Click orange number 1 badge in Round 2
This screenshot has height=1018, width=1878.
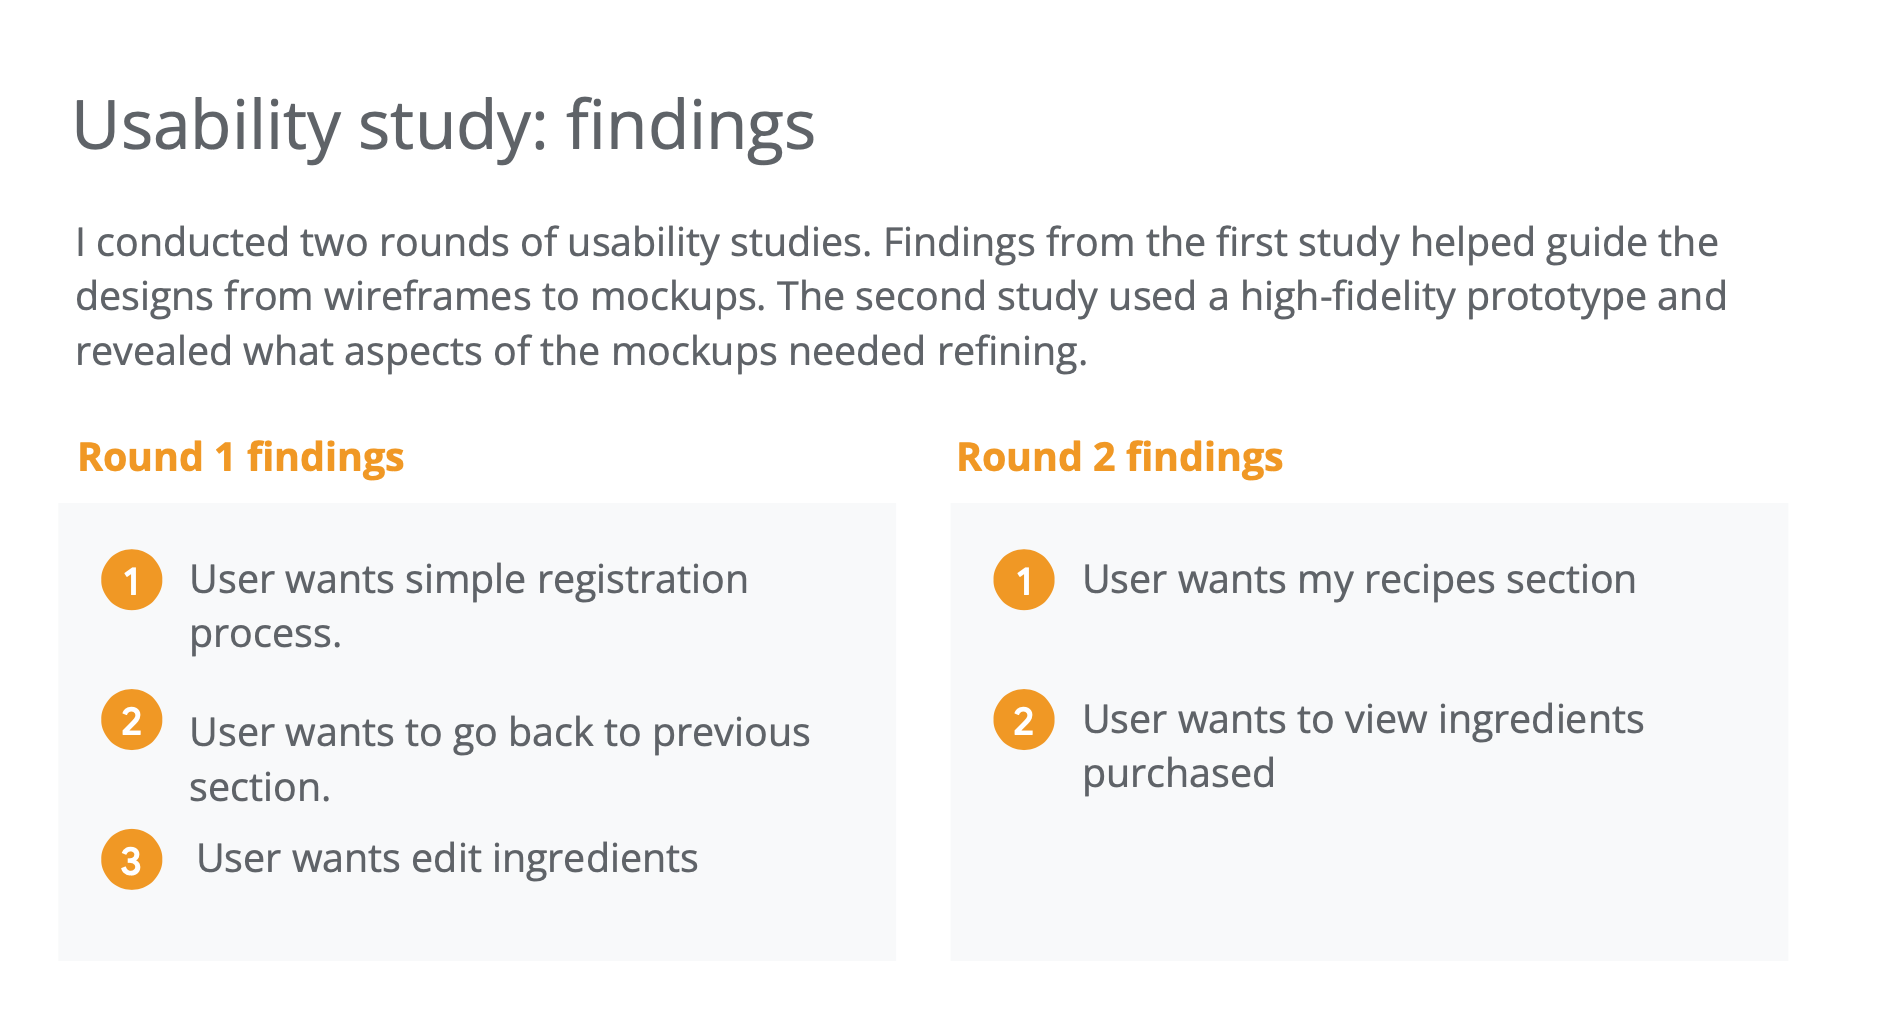1023,580
